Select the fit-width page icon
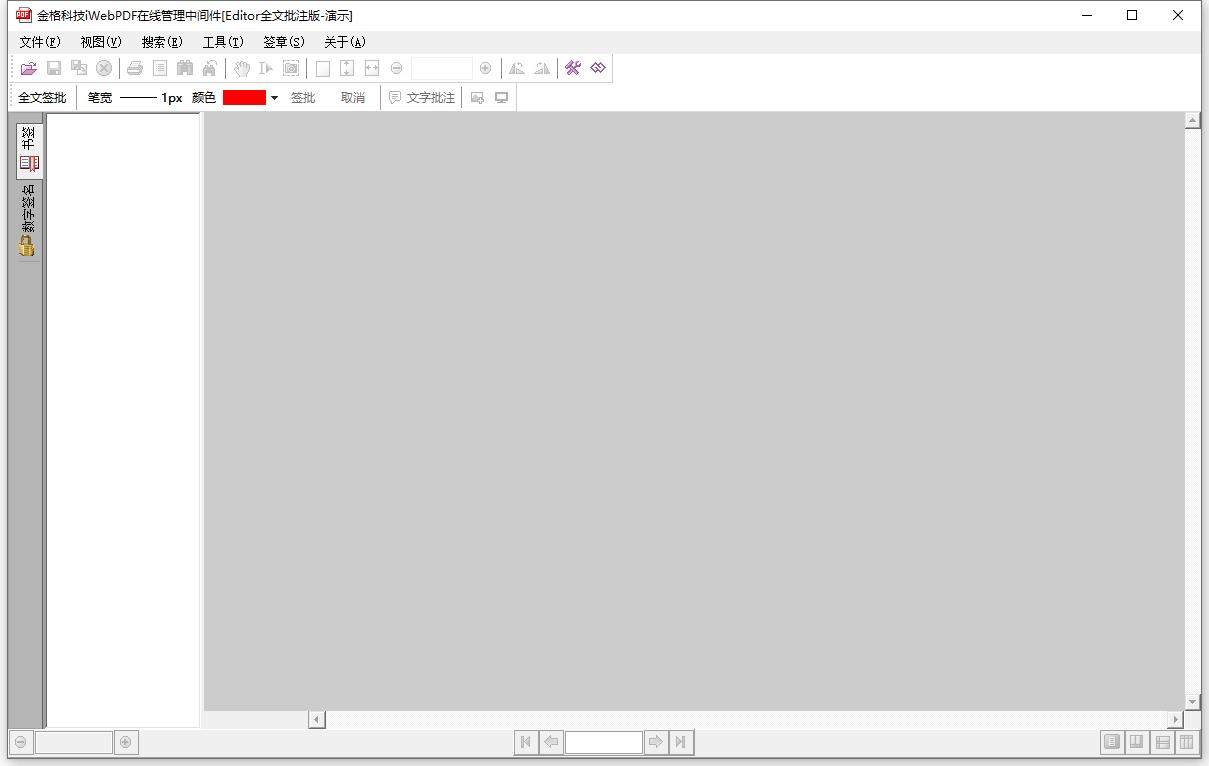The image size is (1209, 766). (x=372, y=68)
